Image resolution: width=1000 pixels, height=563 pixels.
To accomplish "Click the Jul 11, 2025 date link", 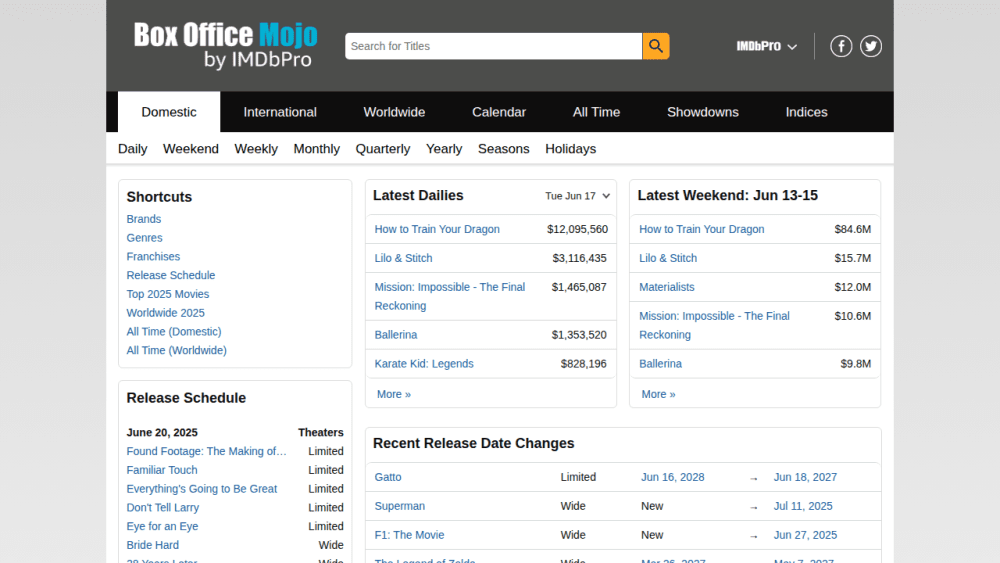I will pyautogui.click(x=803, y=506).
